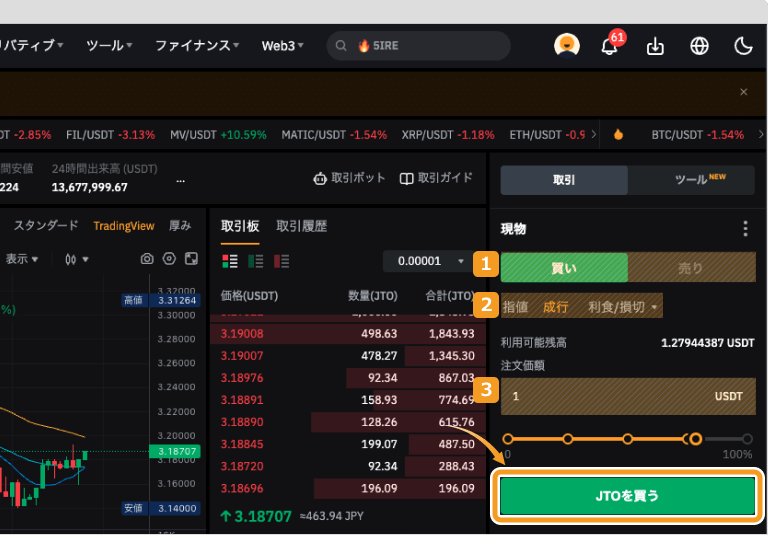Show buy-only order book view
The height and width of the screenshot is (535, 768).
tap(256, 261)
